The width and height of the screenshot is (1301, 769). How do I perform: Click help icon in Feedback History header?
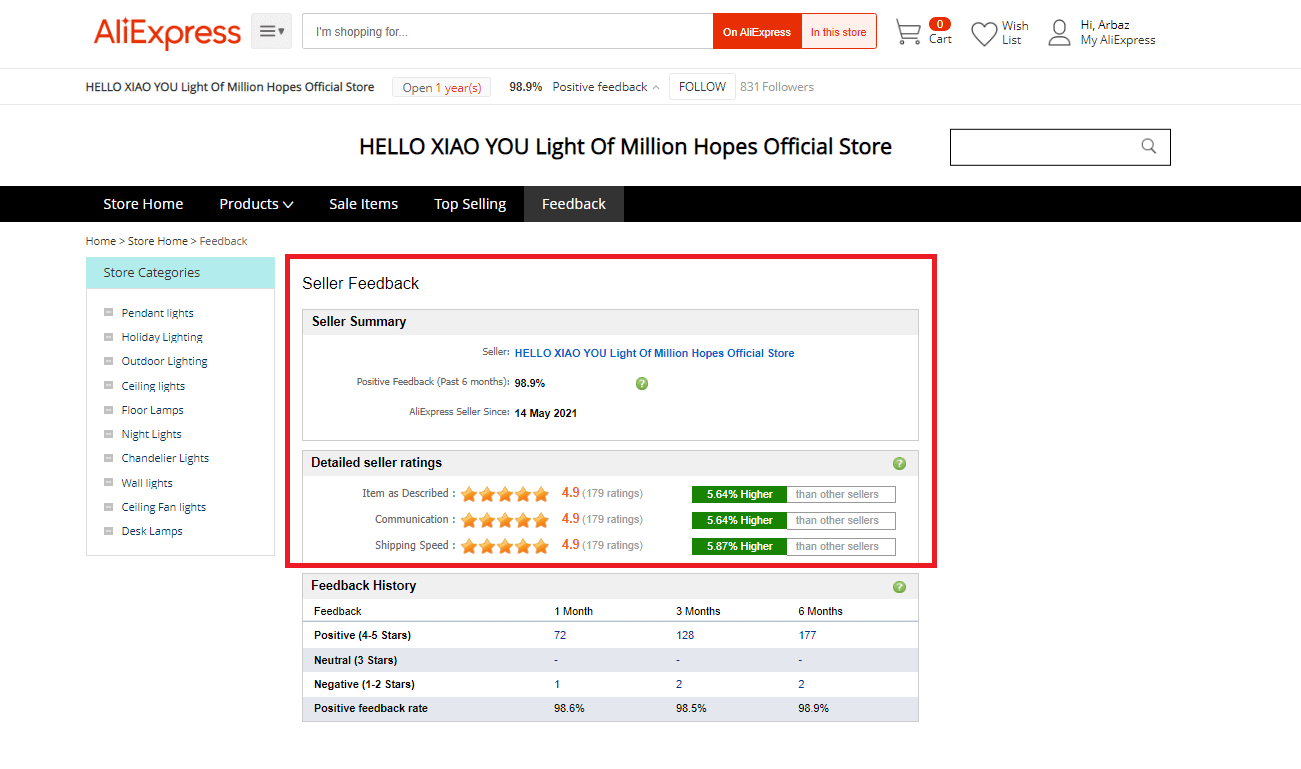[x=899, y=587]
